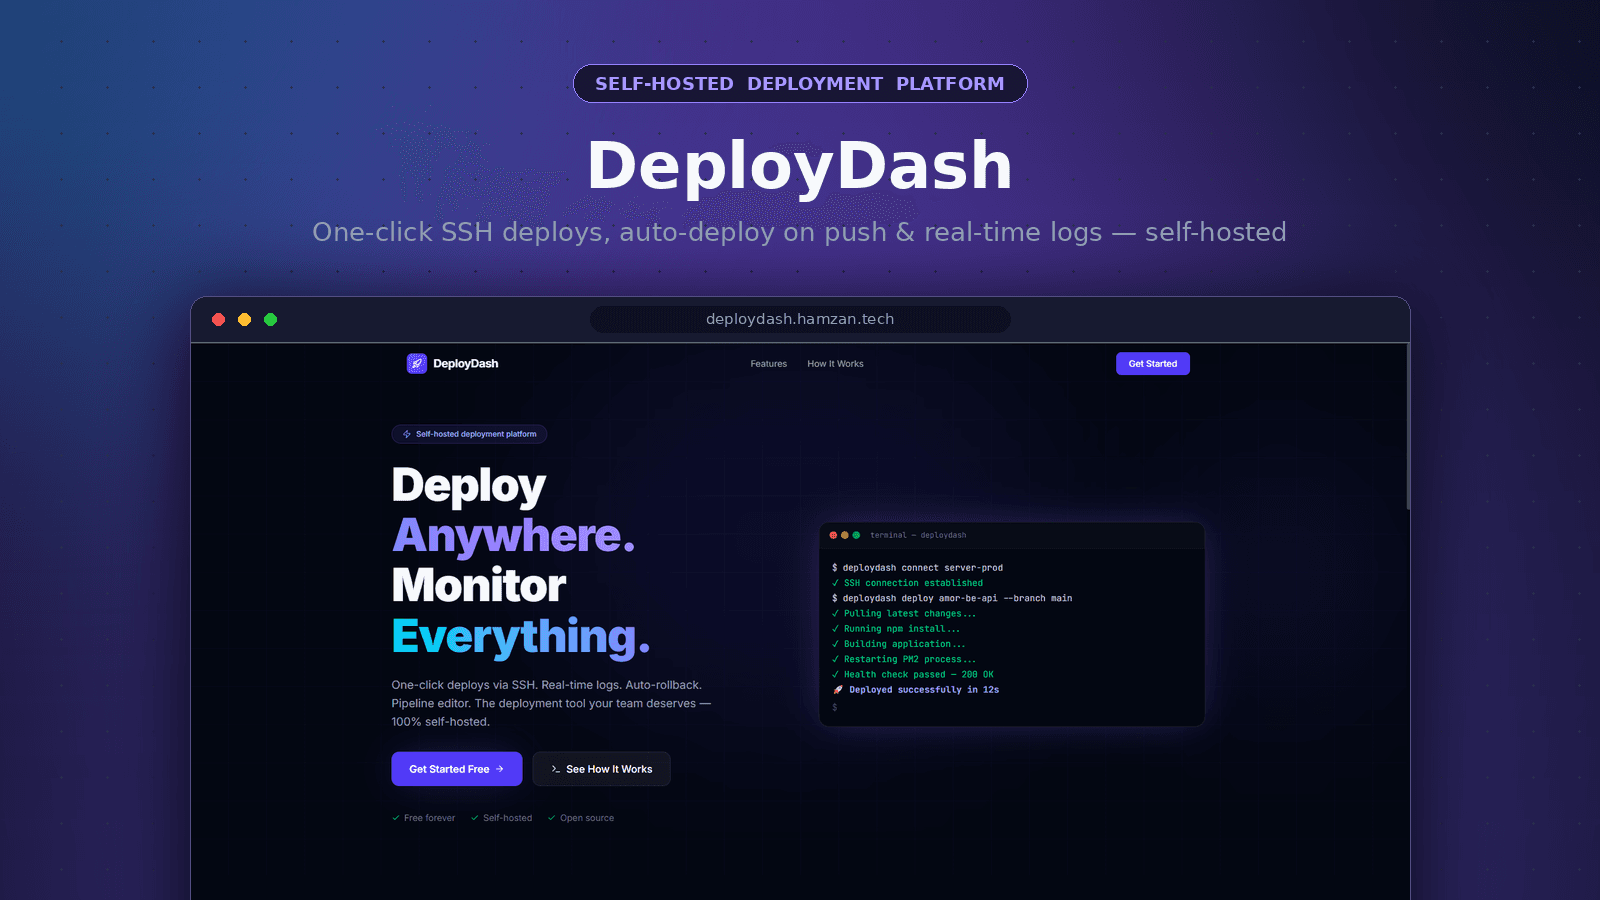Click the 'Anywhere.' purple heading word
This screenshot has width=1600, height=900.
tap(514, 536)
